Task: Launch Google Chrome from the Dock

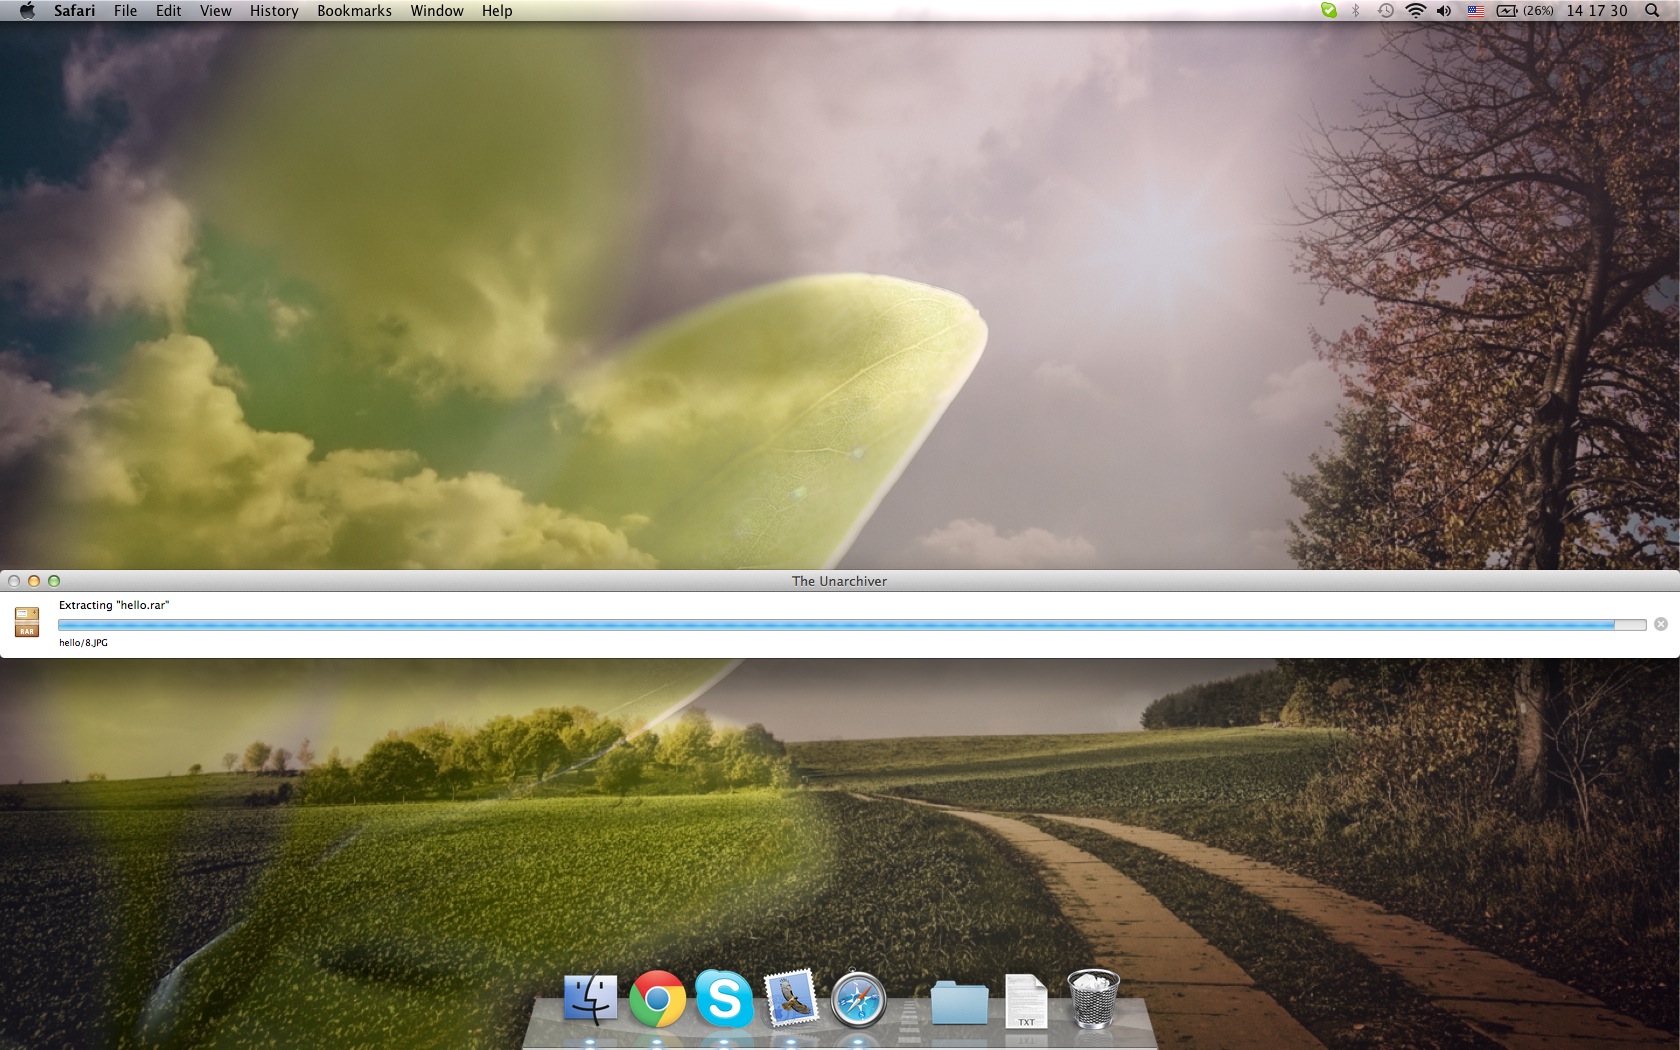Action: [x=657, y=999]
